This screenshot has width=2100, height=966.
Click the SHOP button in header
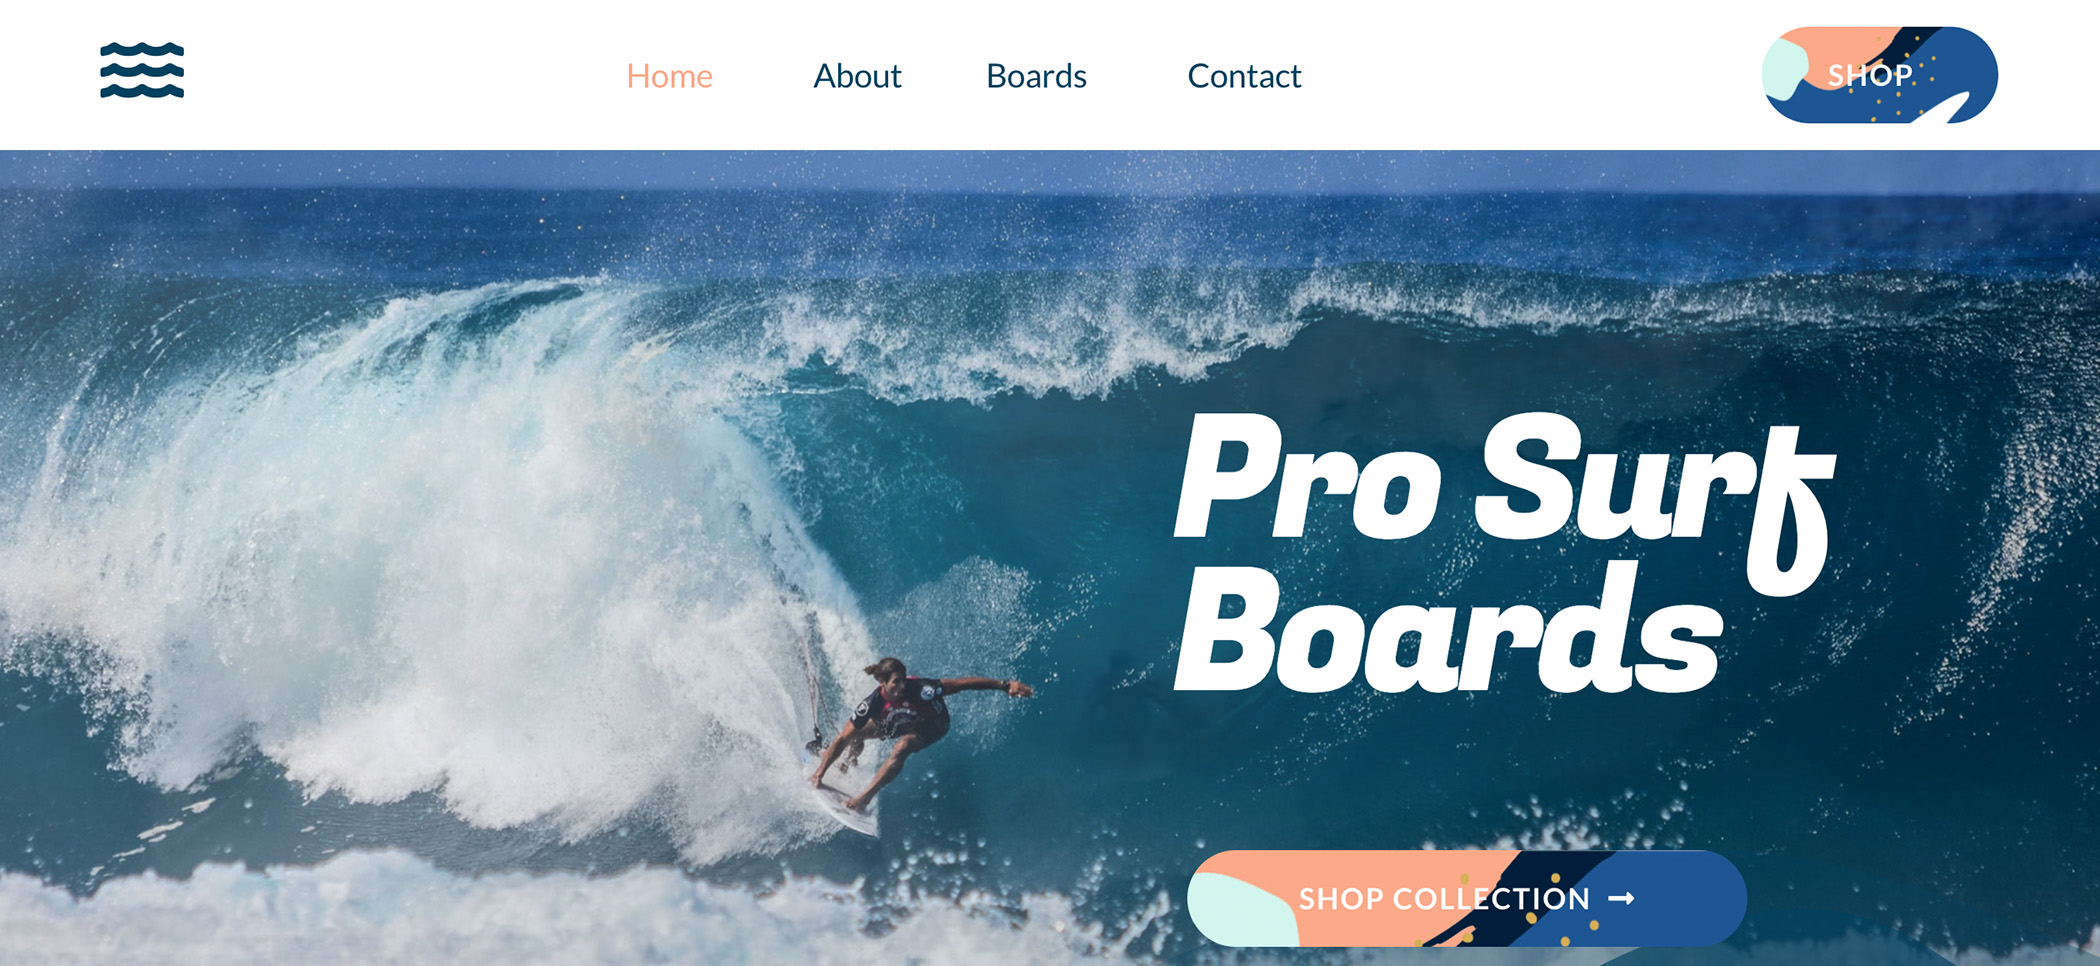click(x=1879, y=75)
